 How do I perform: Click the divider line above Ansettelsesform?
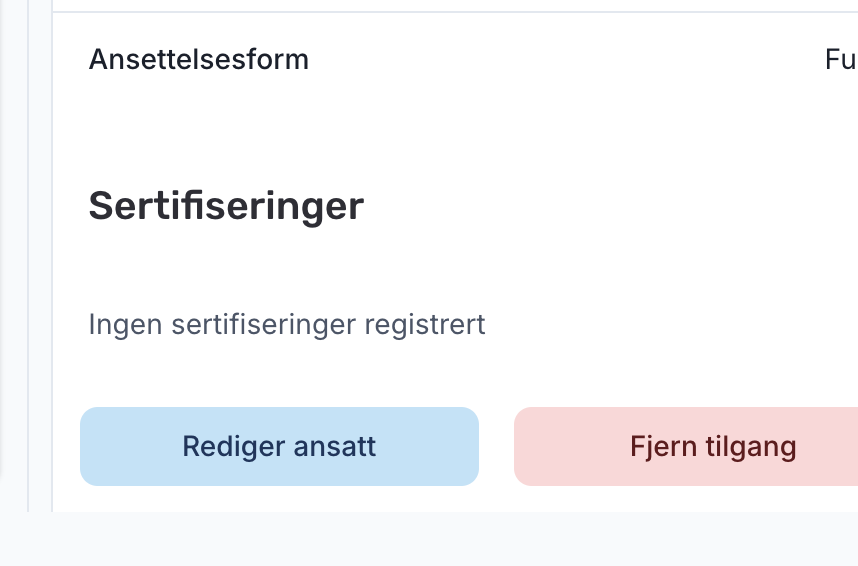(450, 12)
